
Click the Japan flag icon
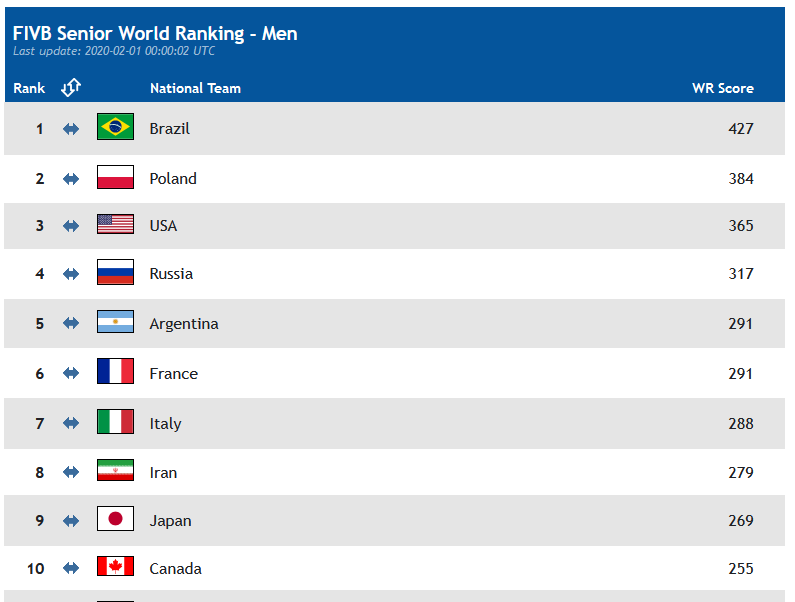tap(115, 518)
